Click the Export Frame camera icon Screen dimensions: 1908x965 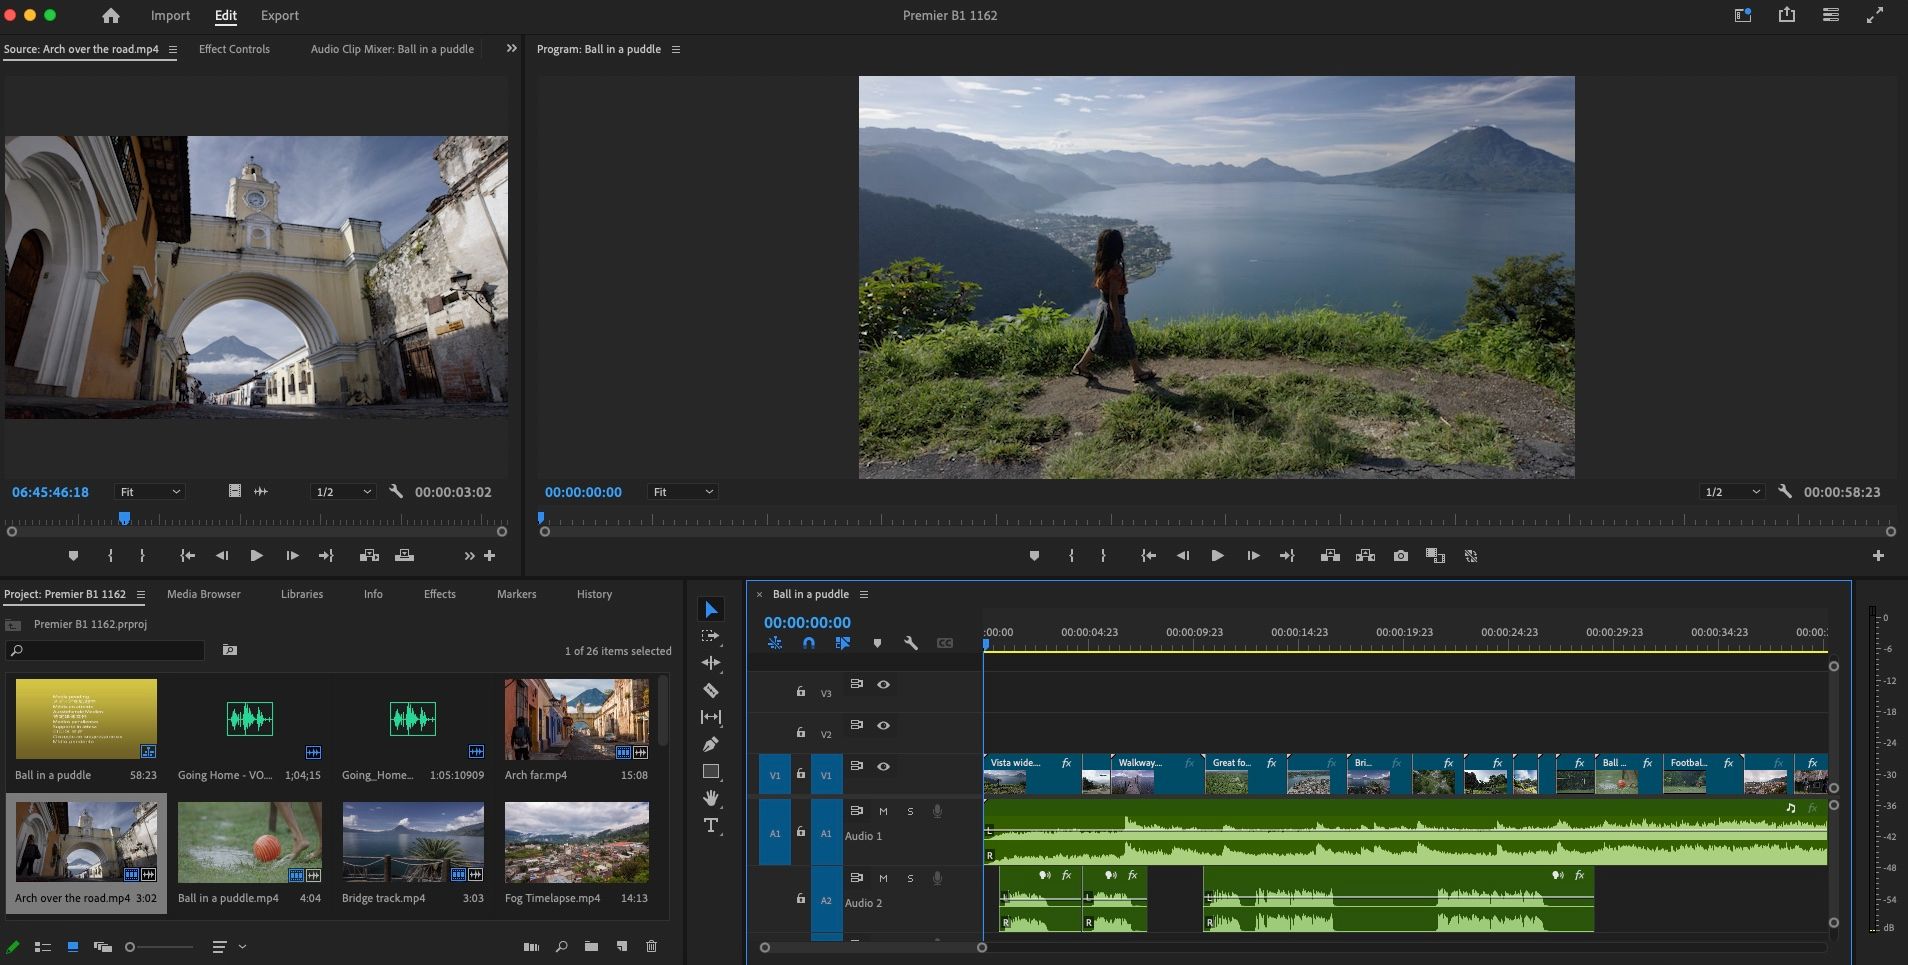[x=1401, y=556]
